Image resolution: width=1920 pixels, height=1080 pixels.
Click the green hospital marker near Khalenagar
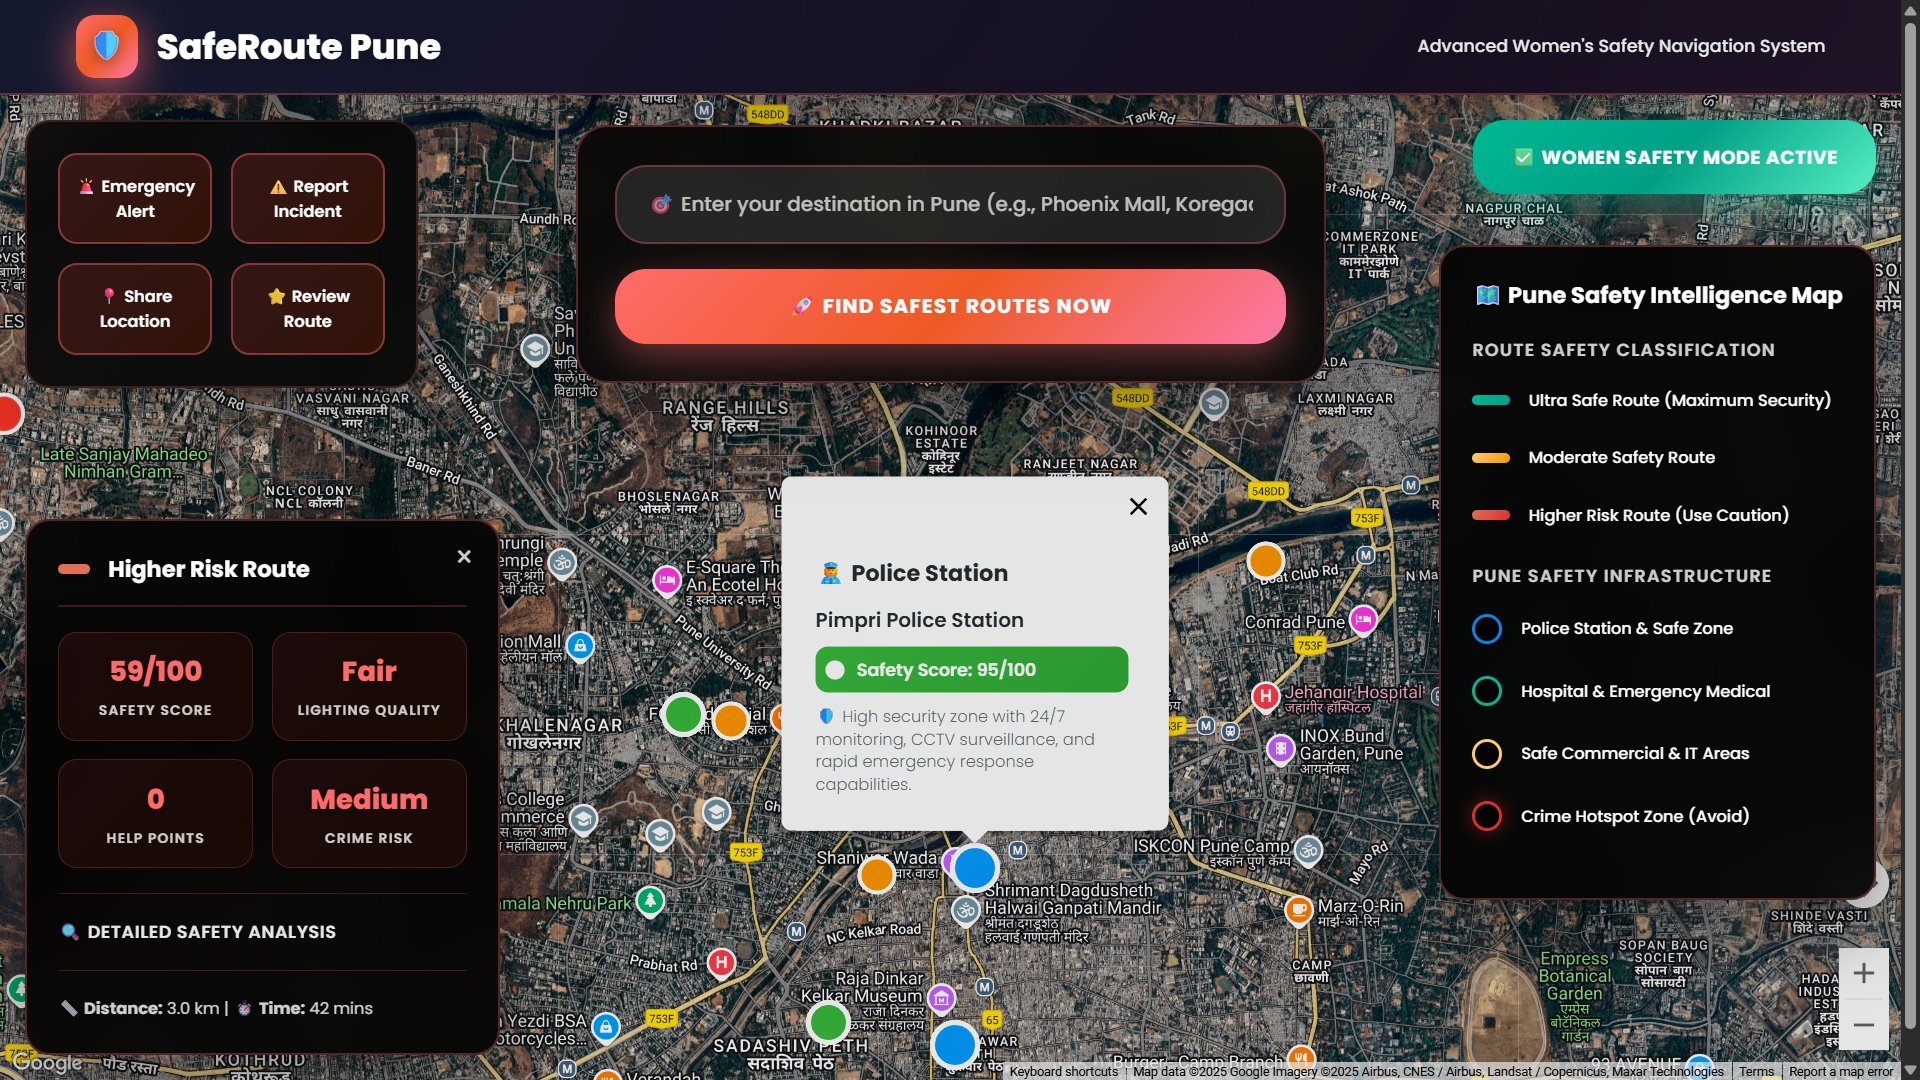pyautogui.click(x=684, y=714)
